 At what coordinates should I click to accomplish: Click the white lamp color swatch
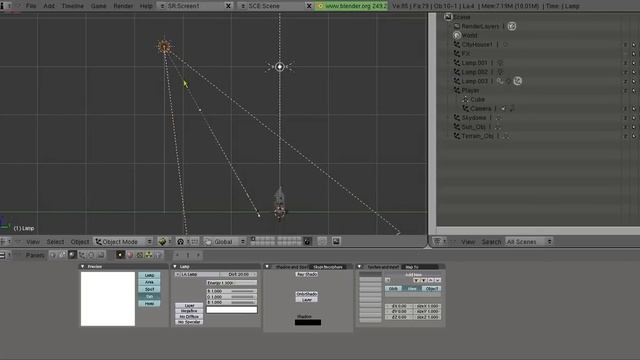pyautogui.click(x=232, y=310)
